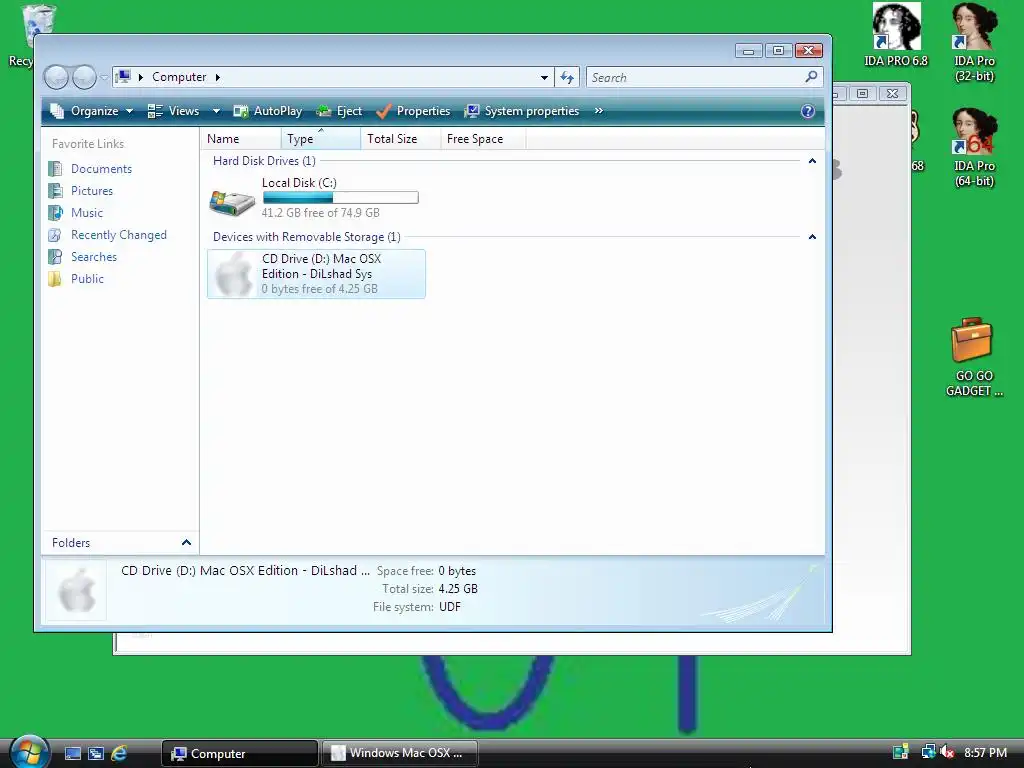Switch to Windows Mac OSX taskbar button
Viewport: 1024px width, 768px height.
(400, 753)
